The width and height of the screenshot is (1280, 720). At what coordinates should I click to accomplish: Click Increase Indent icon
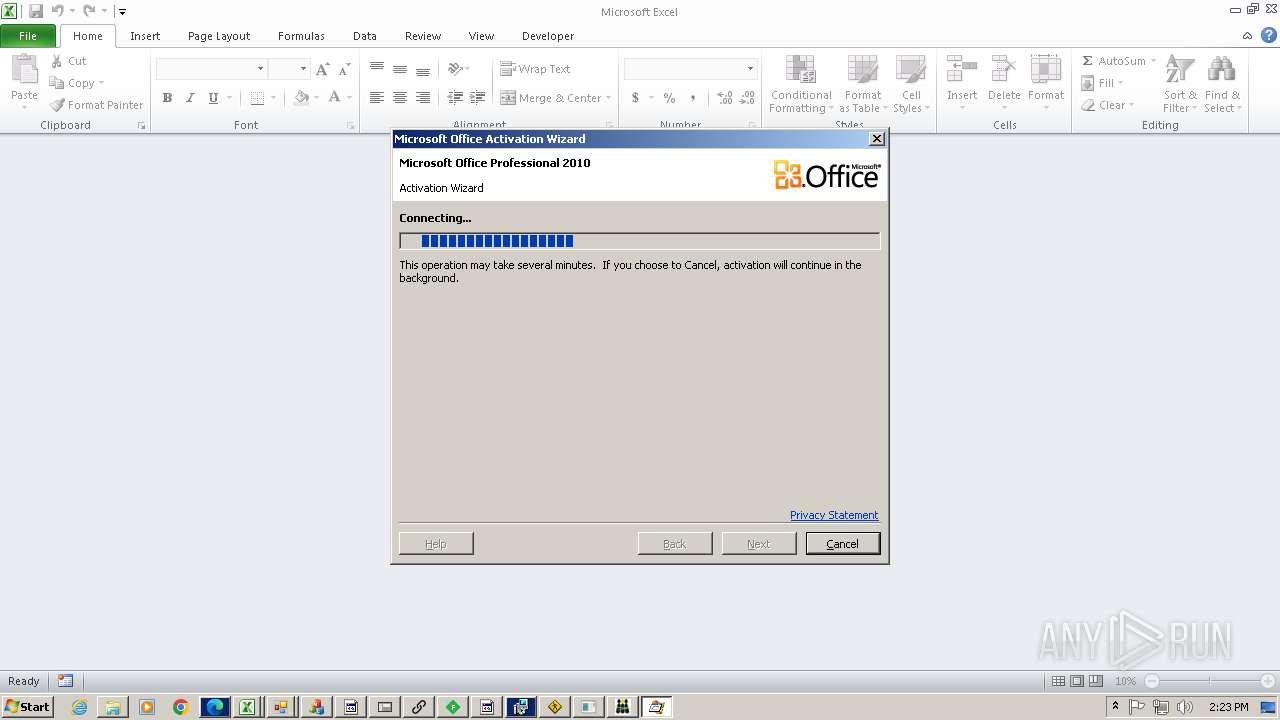478,98
